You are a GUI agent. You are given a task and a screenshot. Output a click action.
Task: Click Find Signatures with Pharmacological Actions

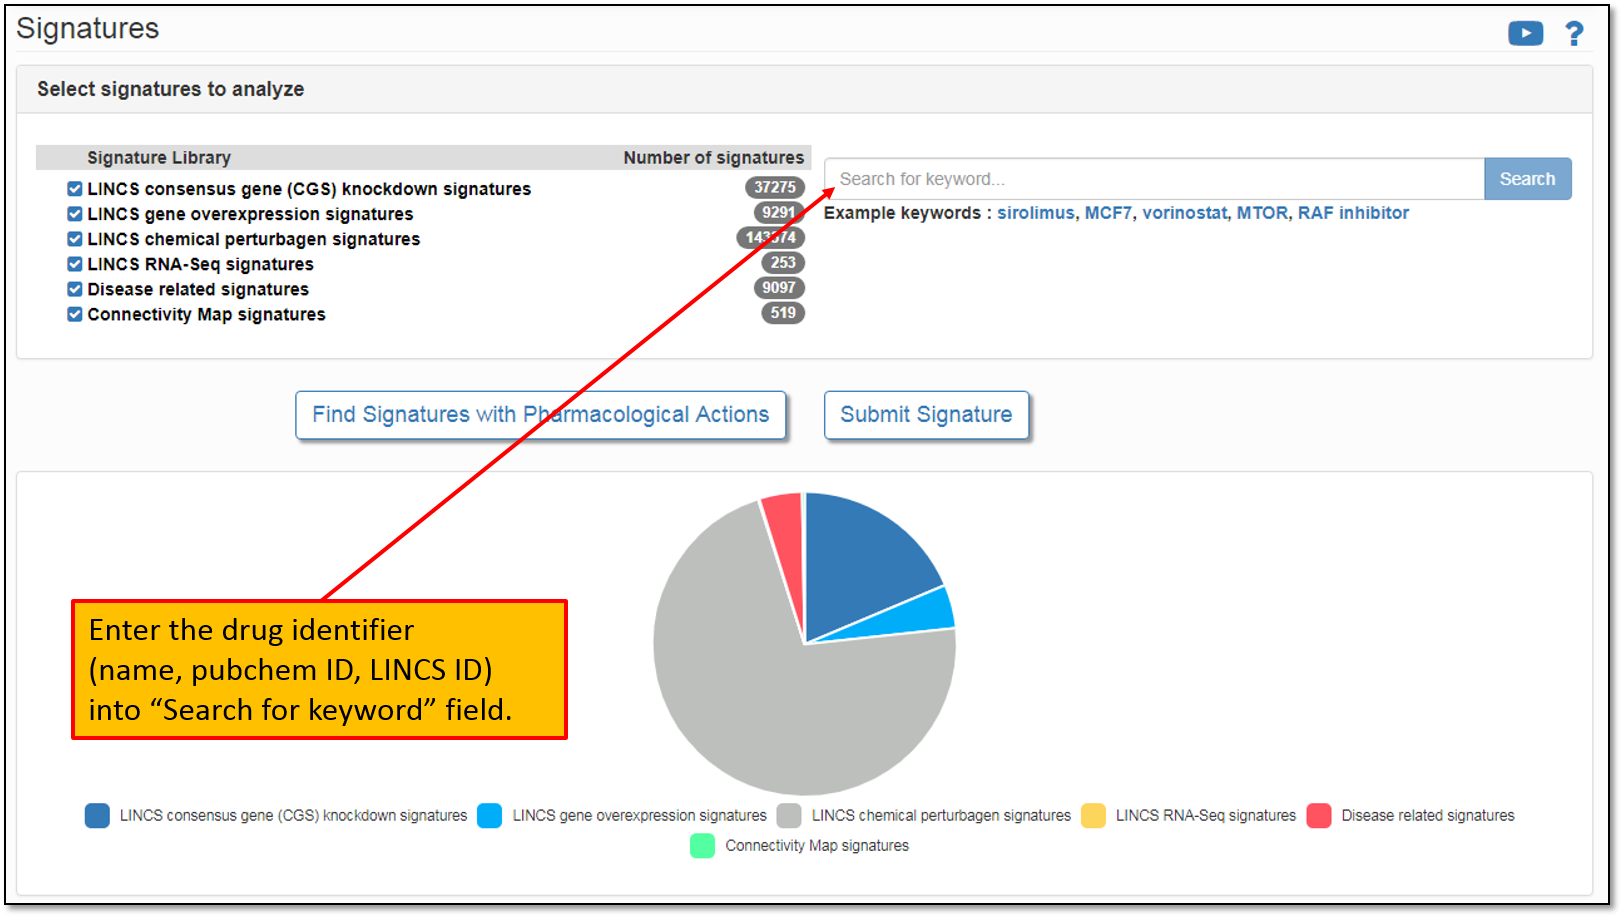click(x=540, y=415)
